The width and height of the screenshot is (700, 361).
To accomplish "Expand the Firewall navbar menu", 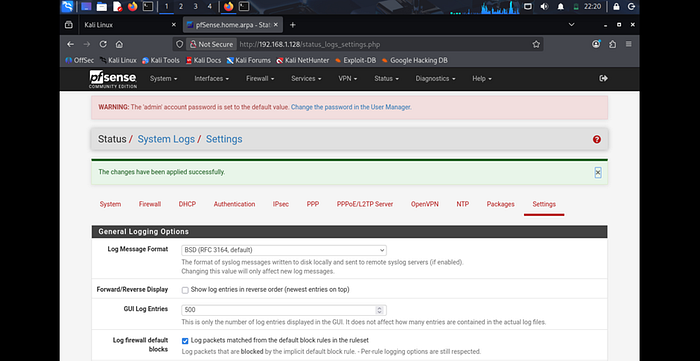I will 260,79.
